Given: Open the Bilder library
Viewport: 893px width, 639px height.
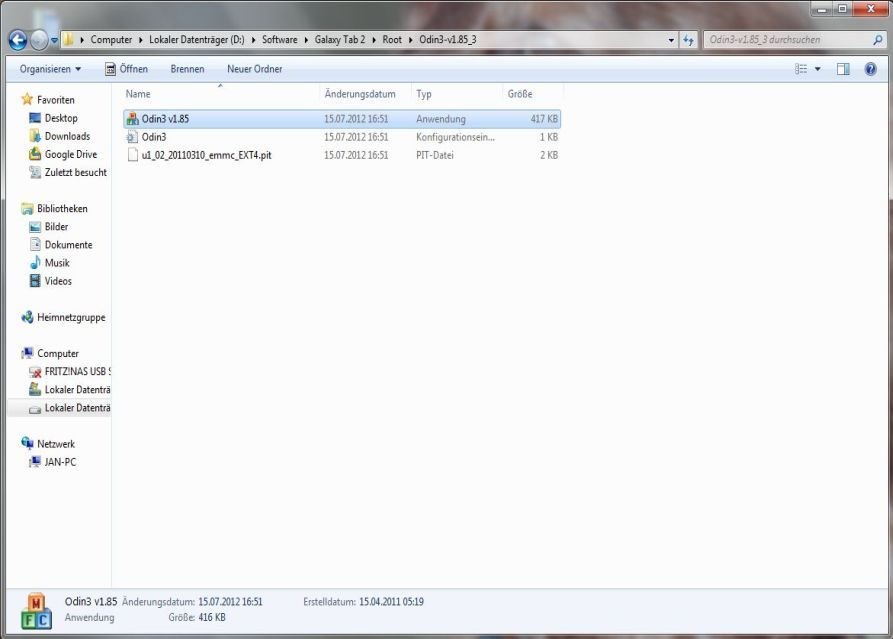Looking at the screenshot, I should pyautogui.click(x=56, y=227).
